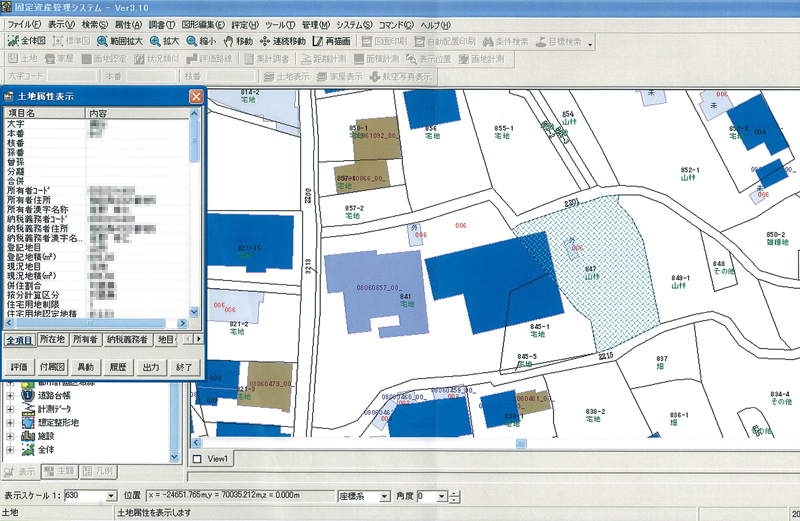Click map horizontal scrollbar left arrow
The height and width of the screenshot is (521, 800).
196,443
